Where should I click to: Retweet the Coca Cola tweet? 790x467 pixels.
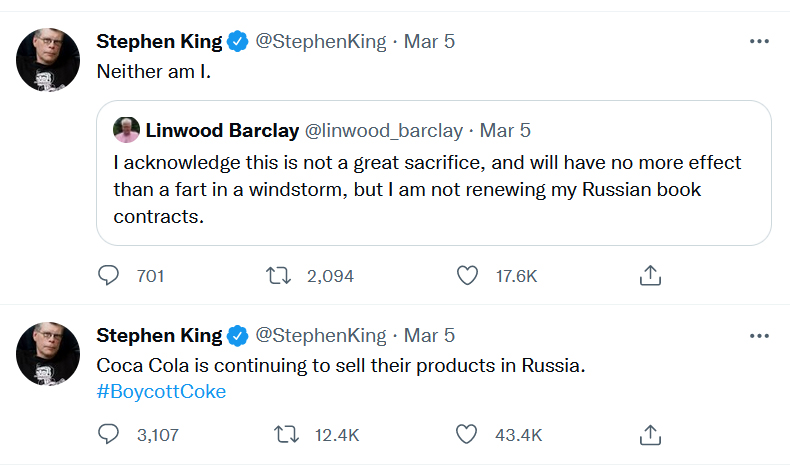tap(286, 434)
